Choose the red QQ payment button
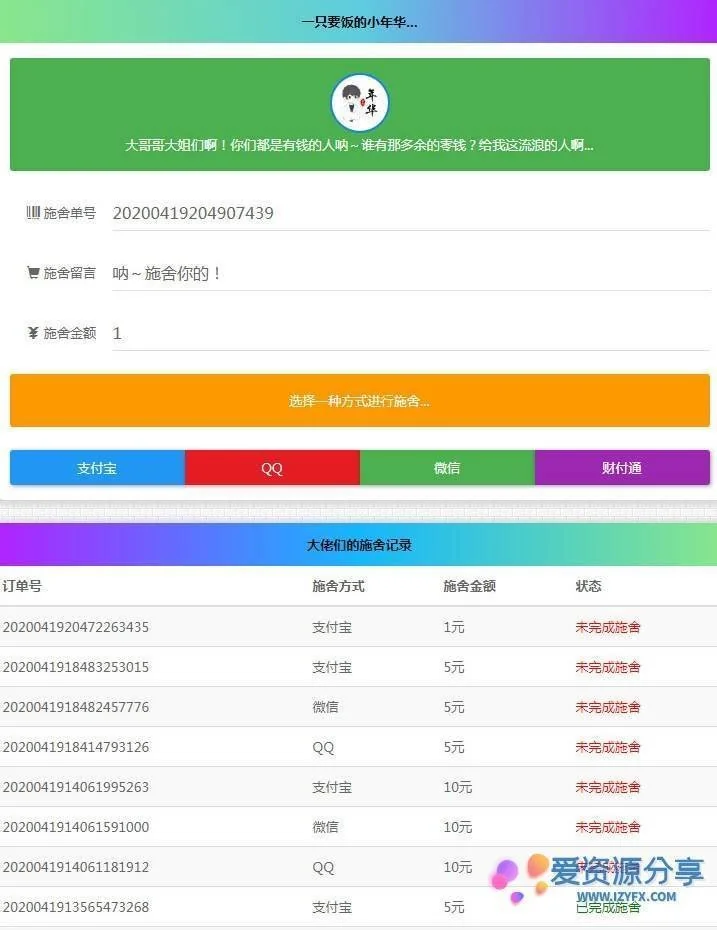717x930 pixels. [x=272, y=468]
